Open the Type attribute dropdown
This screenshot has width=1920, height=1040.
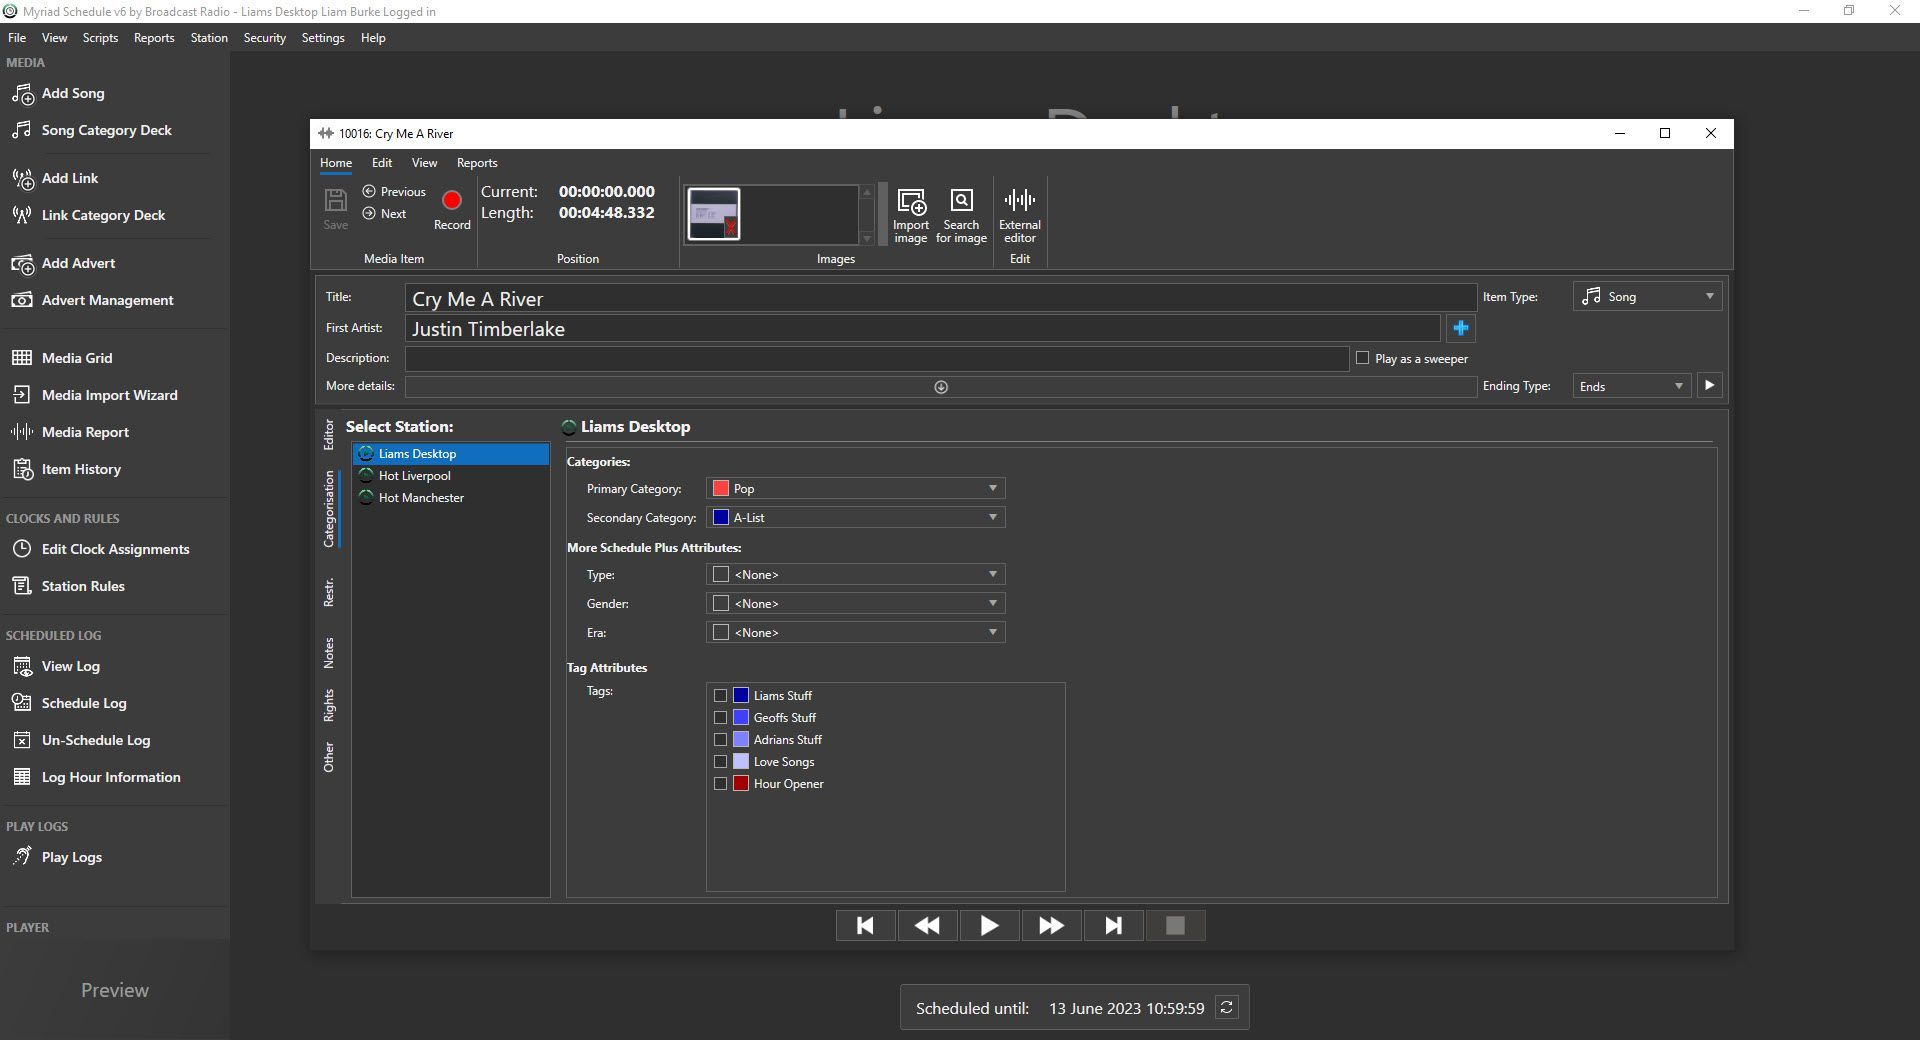click(x=855, y=574)
